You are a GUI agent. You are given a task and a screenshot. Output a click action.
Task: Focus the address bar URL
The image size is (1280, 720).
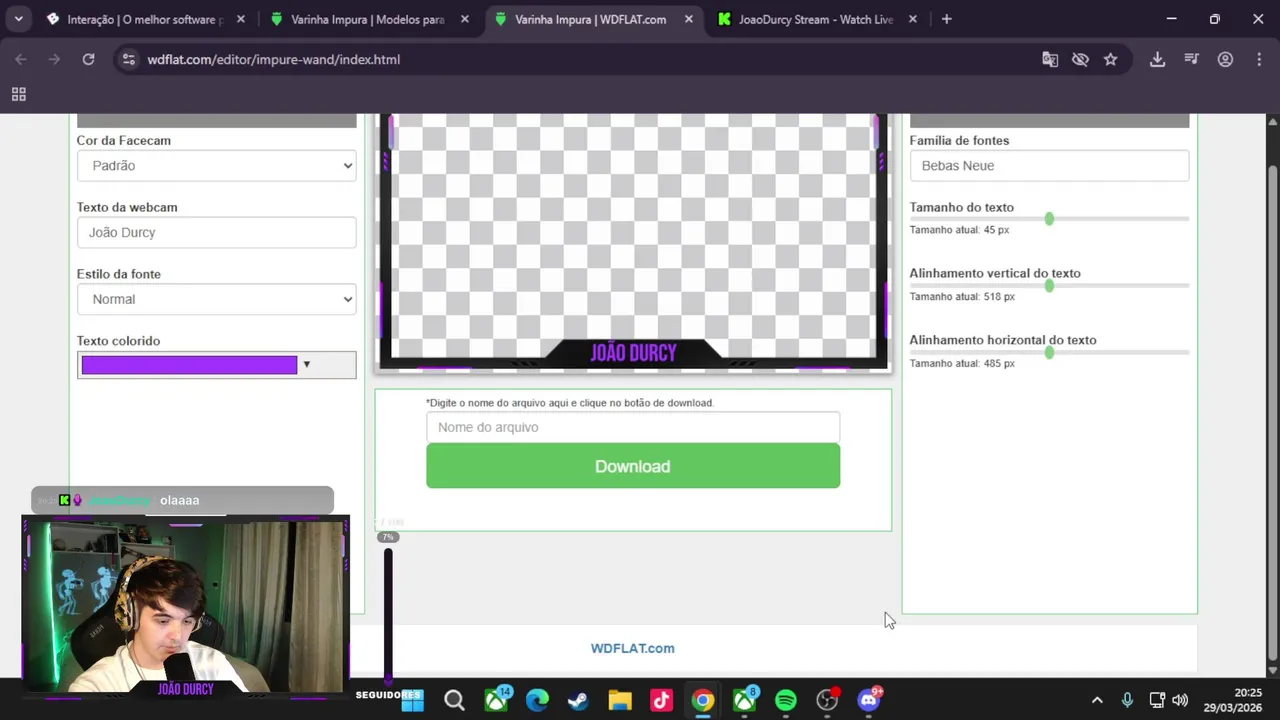(x=274, y=60)
